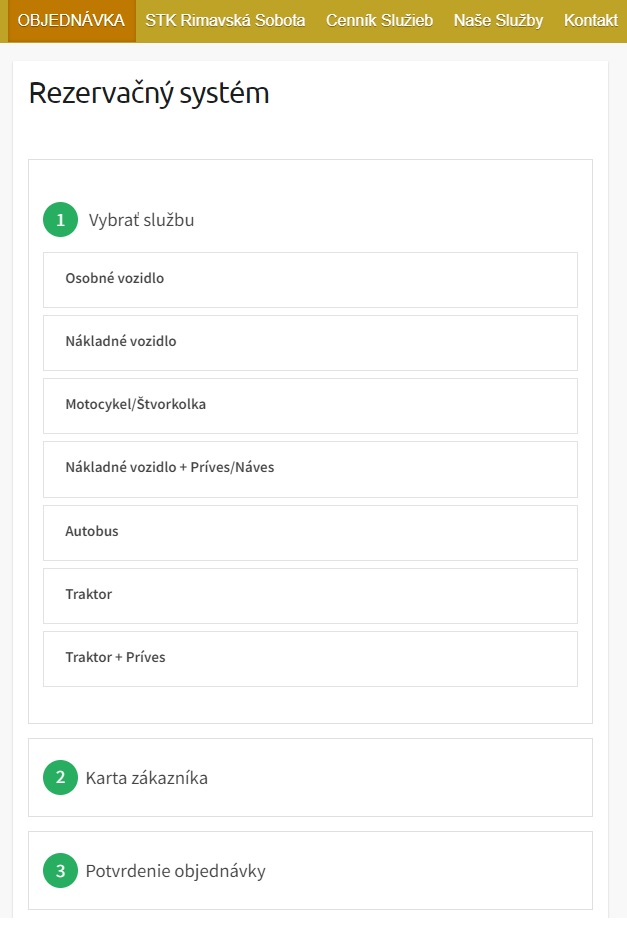Click the green step 2 circle badge

[60, 777]
